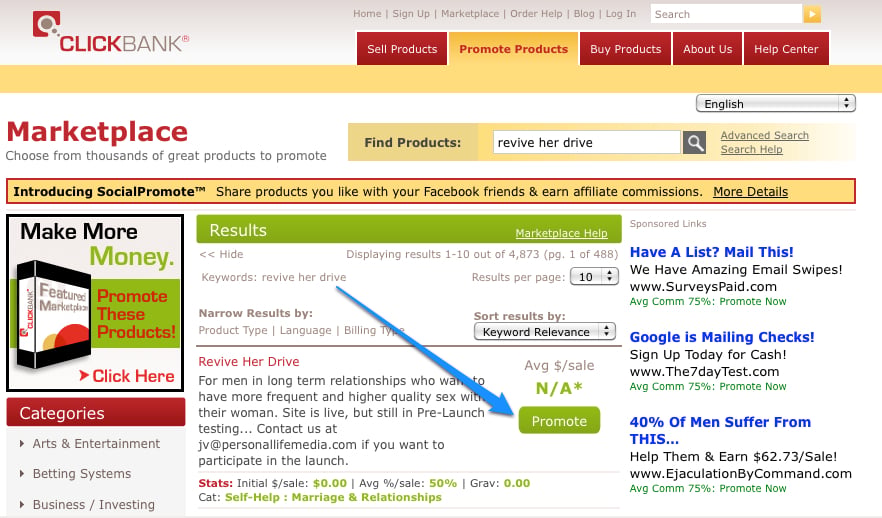Click the ClickBank logo
The width and height of the screenshot is (882, 518).
111,33
